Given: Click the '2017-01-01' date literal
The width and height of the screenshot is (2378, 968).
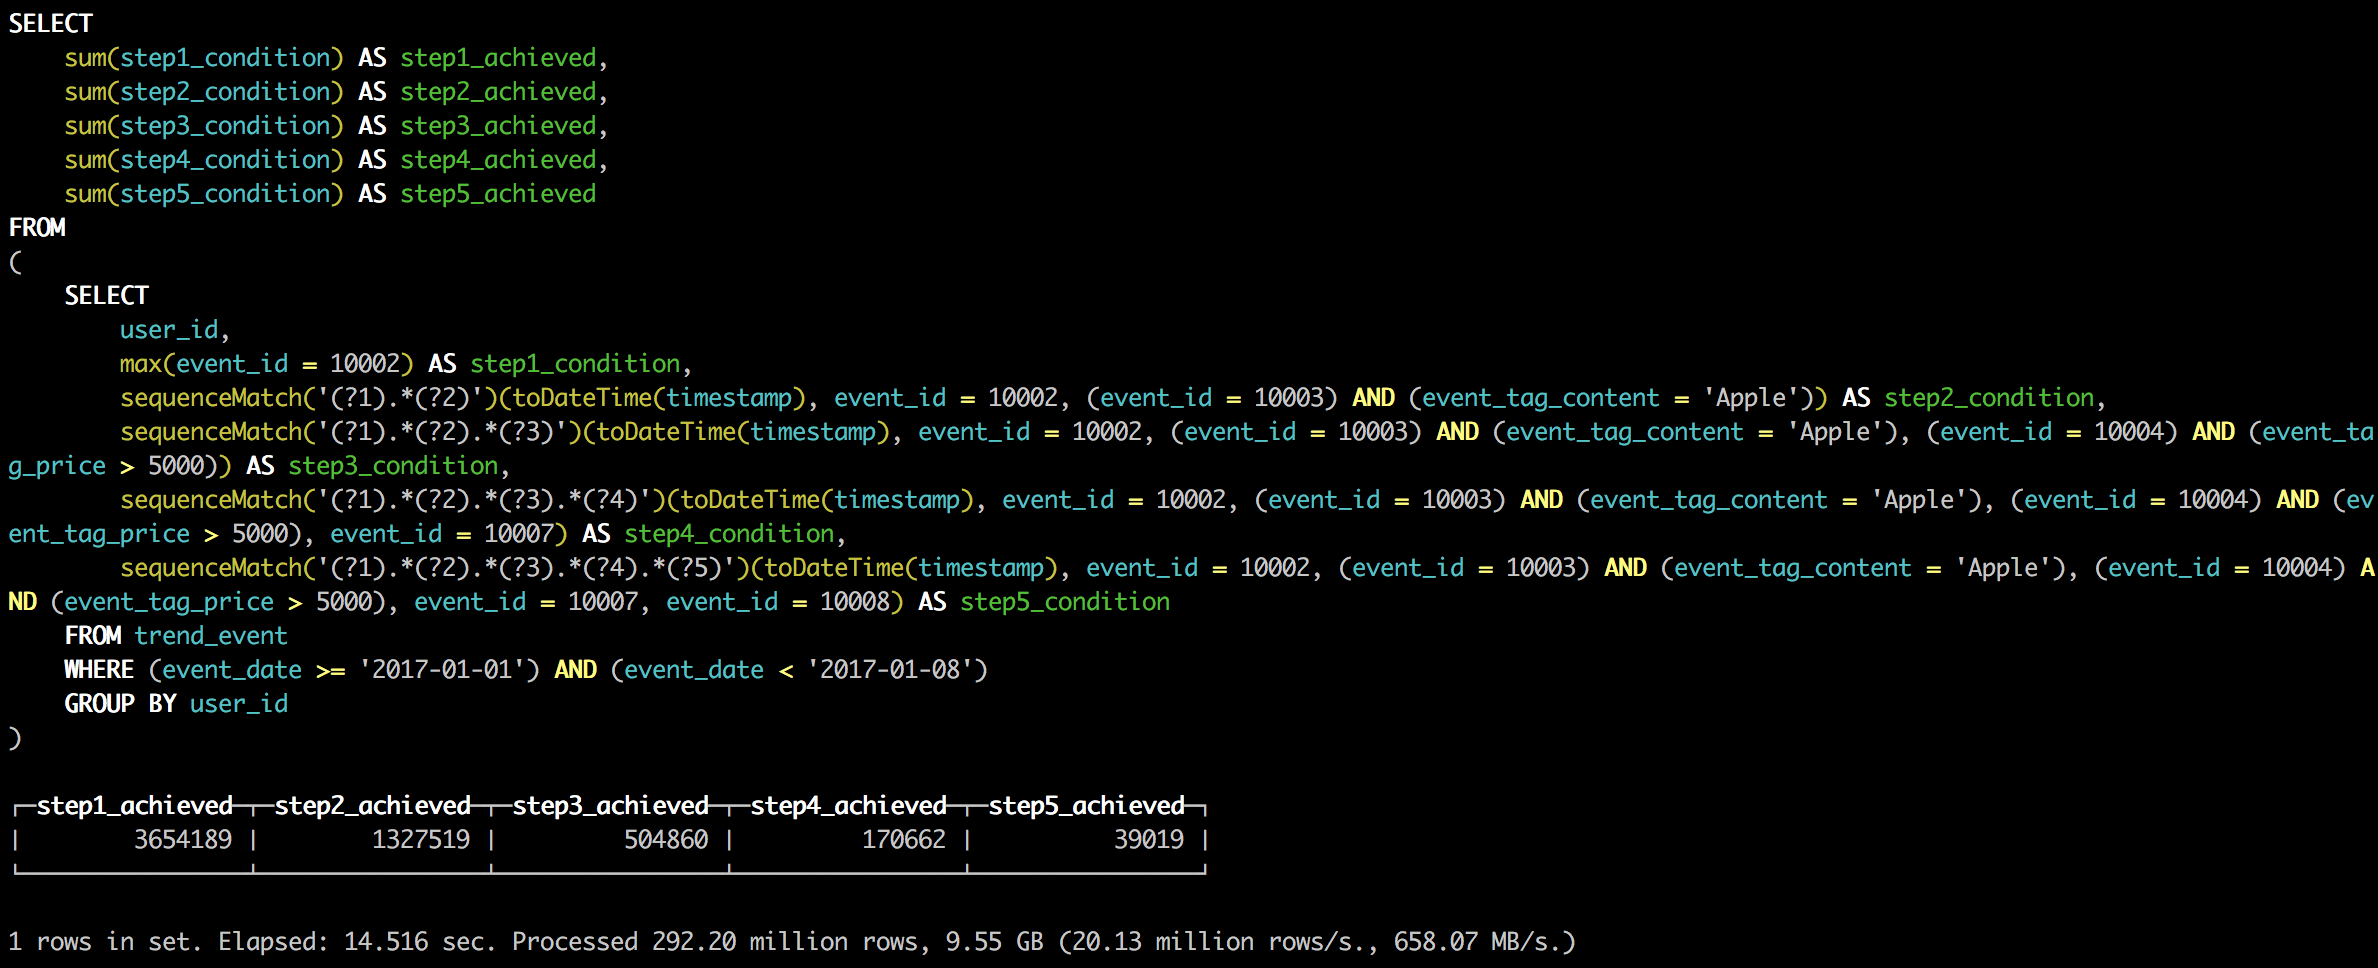Looking at the screenshot, I should pyautogui.click(x=442, y=670).
